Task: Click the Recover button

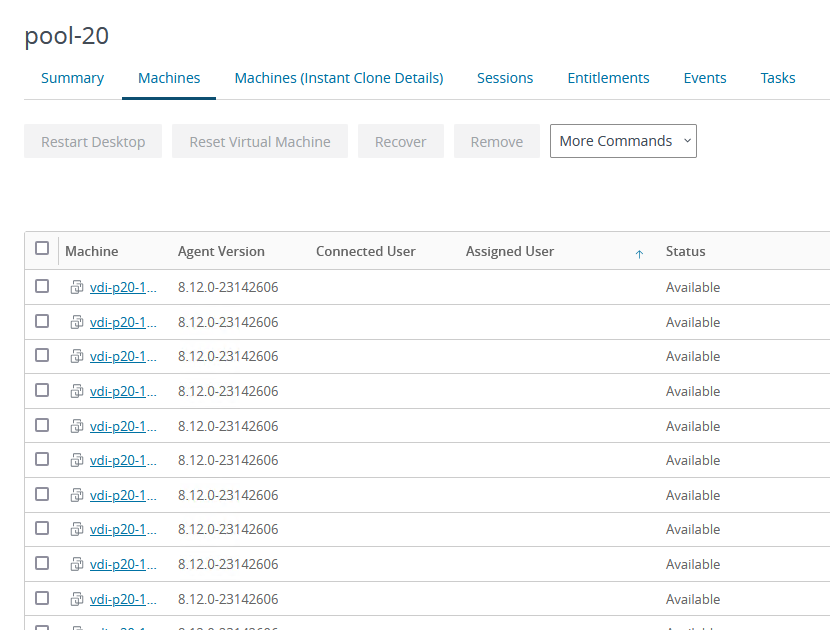Action: click(401, 141)
